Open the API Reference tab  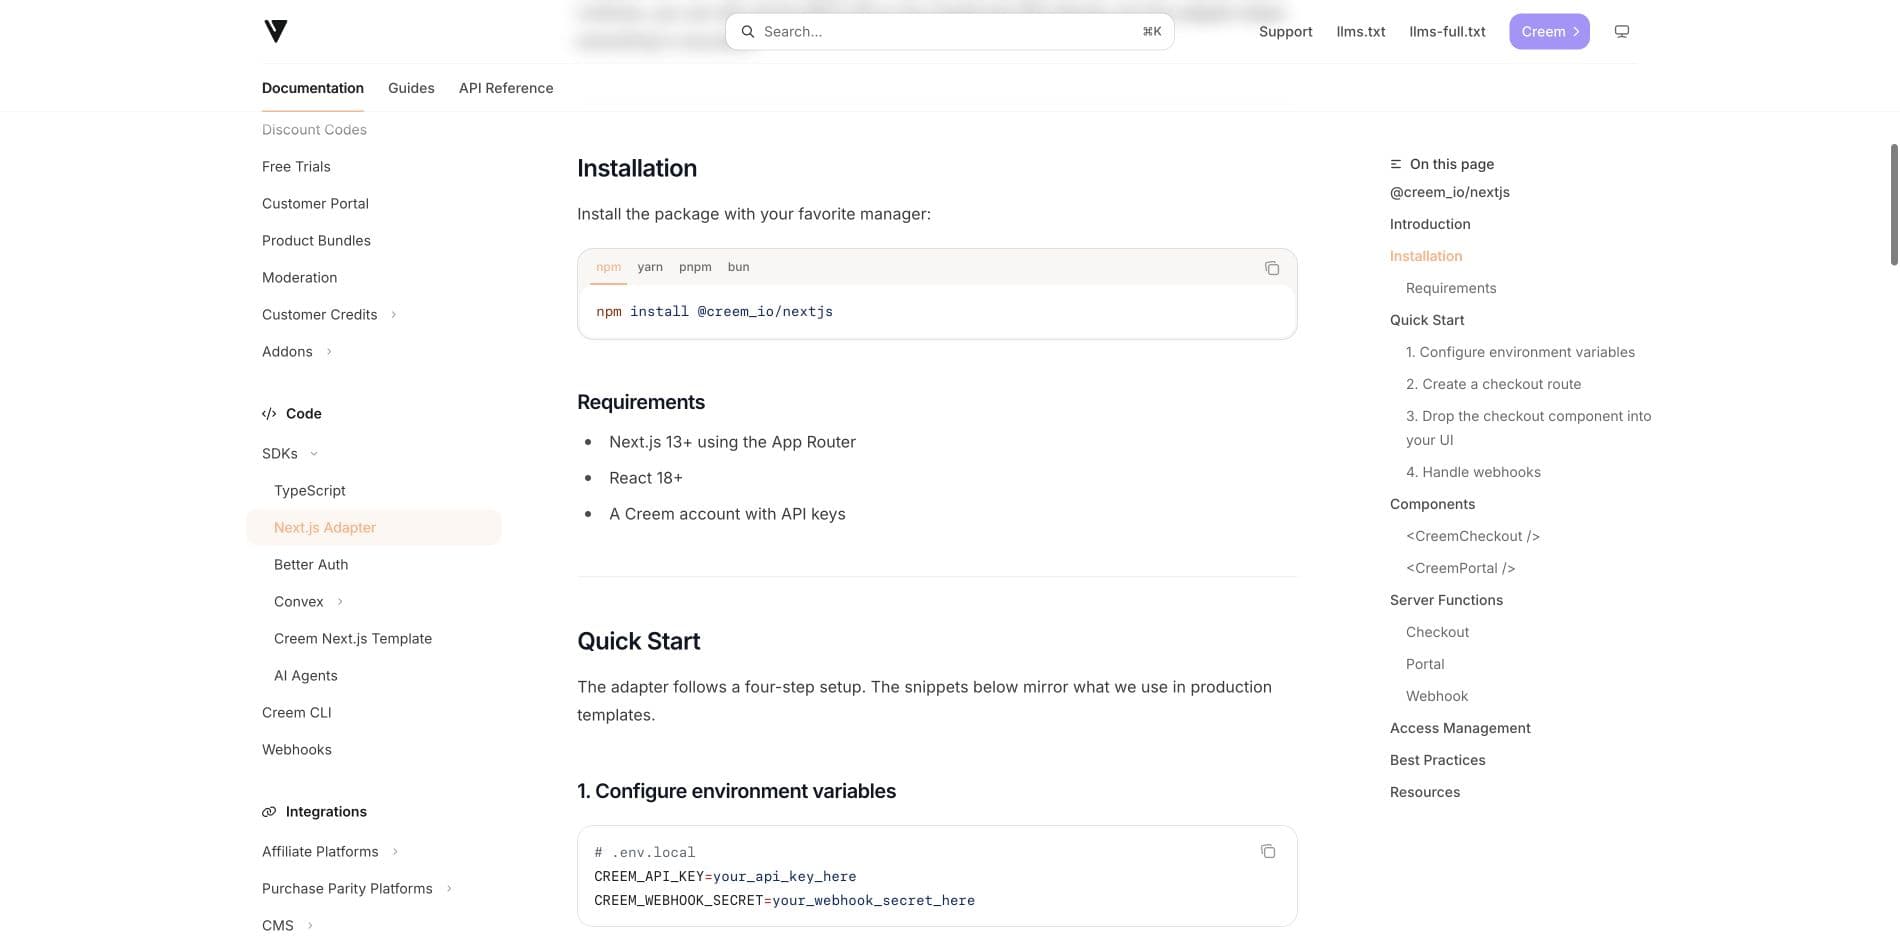pos(506,88)
